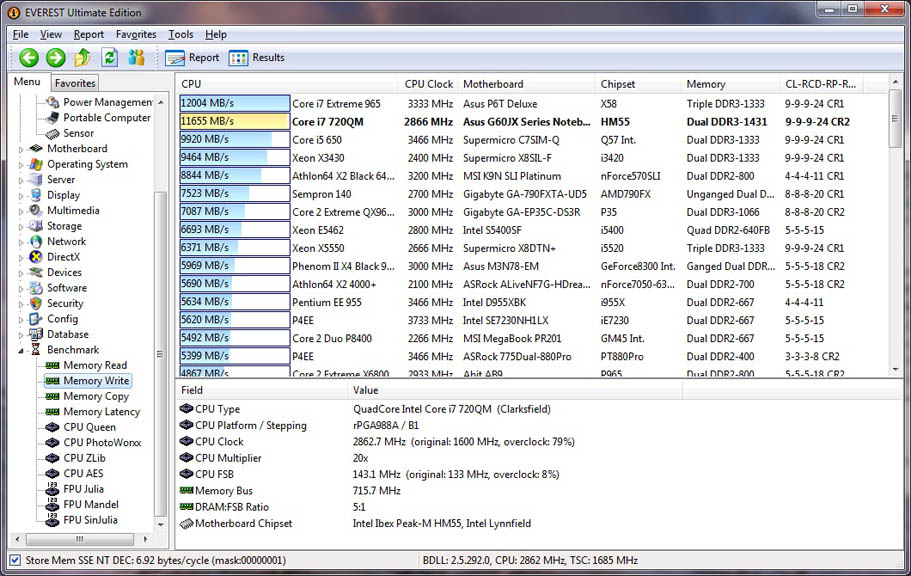Open the View menu
This screenshot has height=576, width=911.
51,34
